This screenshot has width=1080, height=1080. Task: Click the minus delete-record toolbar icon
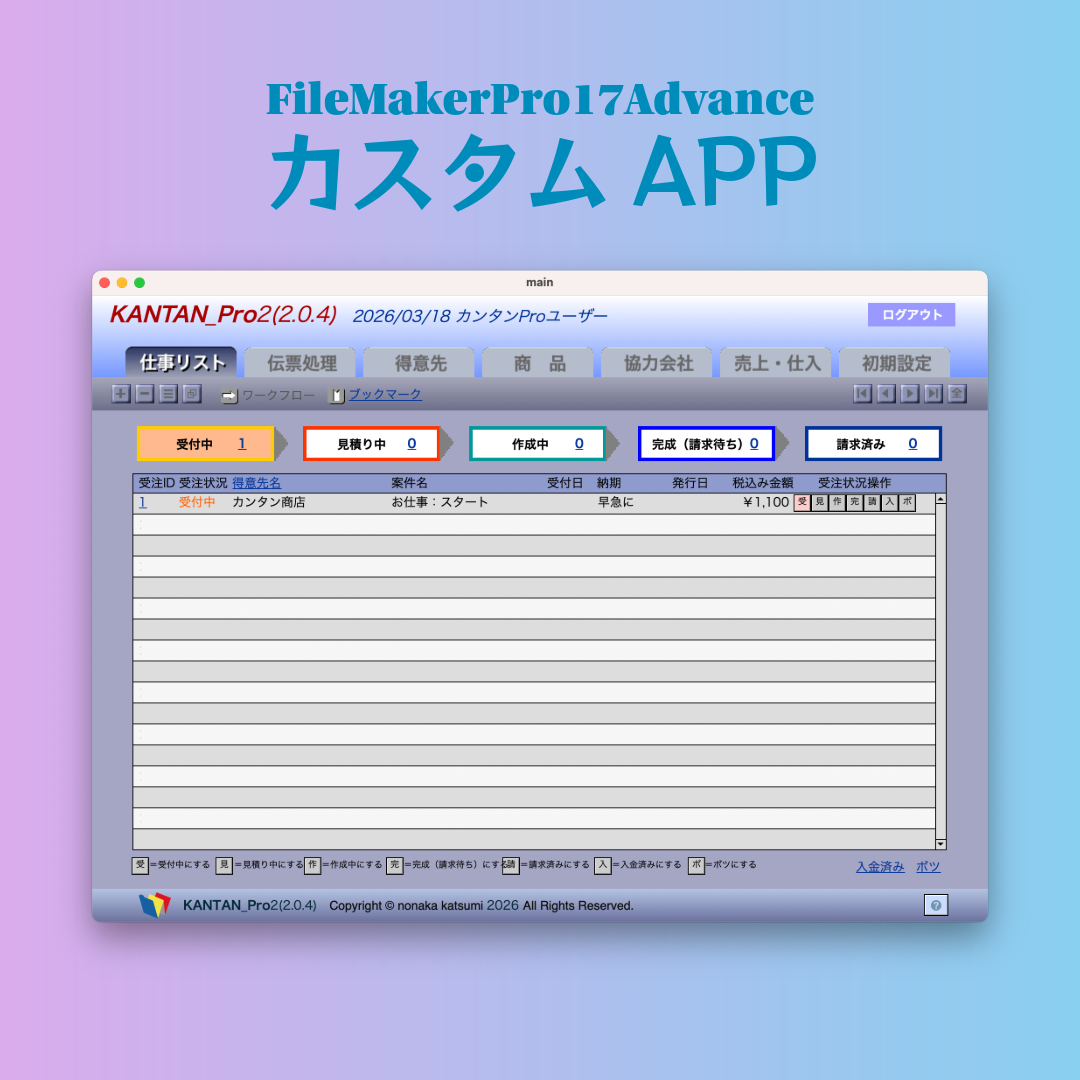[x=144, y=394]
